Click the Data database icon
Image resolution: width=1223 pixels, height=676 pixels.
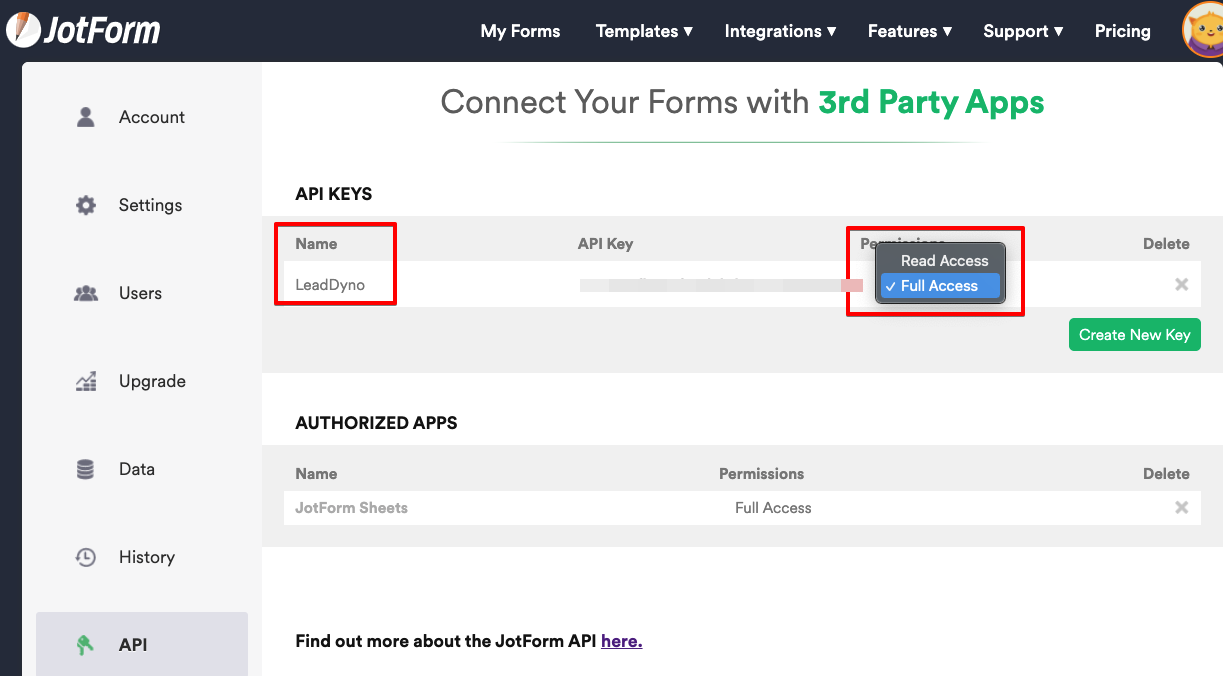86,469
